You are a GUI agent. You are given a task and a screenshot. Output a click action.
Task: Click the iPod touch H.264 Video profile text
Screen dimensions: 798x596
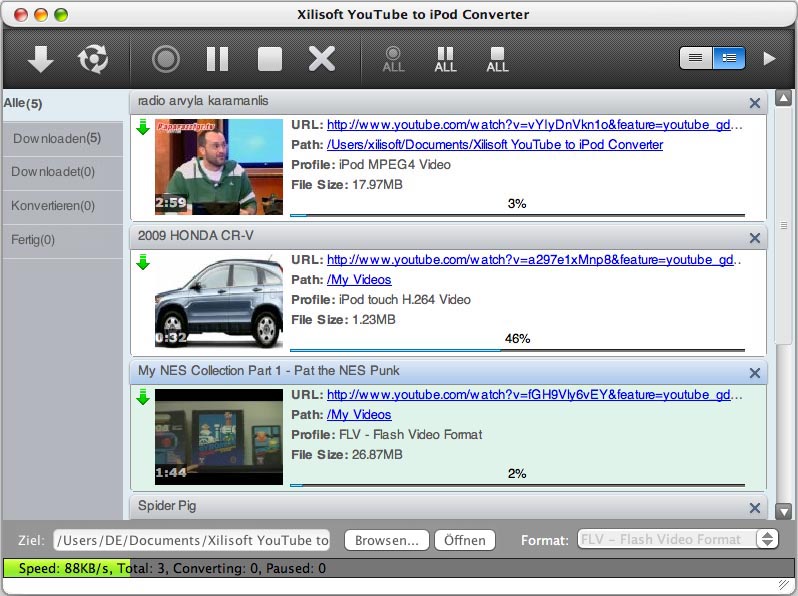point(405,300)
